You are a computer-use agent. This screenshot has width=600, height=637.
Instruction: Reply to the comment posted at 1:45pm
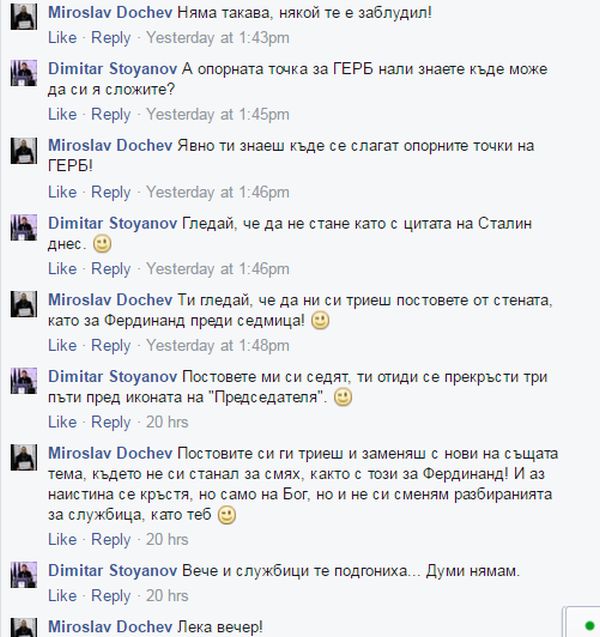click(110, 114)
